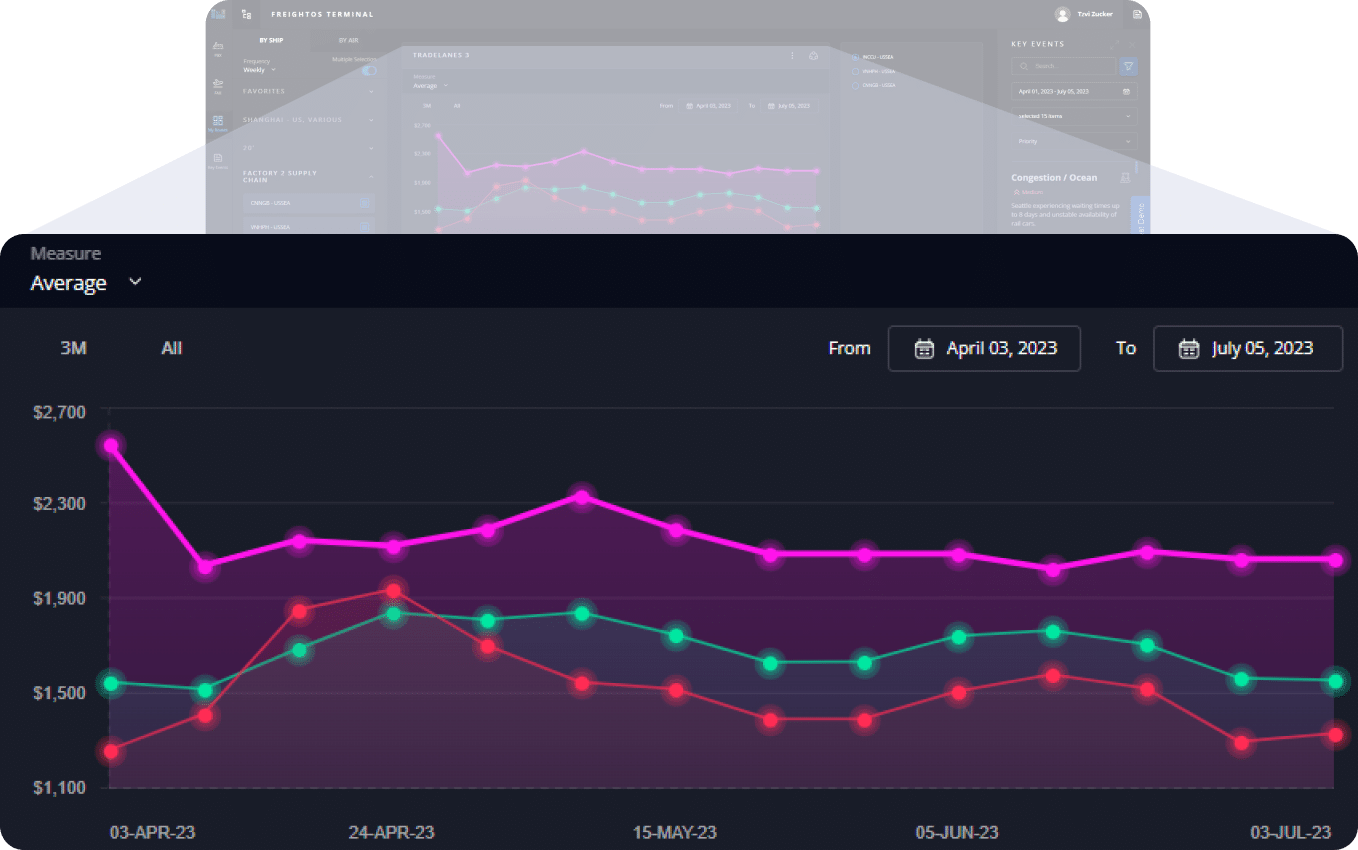Expand the Key Events panel with arrows icon
This screenshot has height=850, width=1358.
pyautogui.click(x=1114, y=45)
